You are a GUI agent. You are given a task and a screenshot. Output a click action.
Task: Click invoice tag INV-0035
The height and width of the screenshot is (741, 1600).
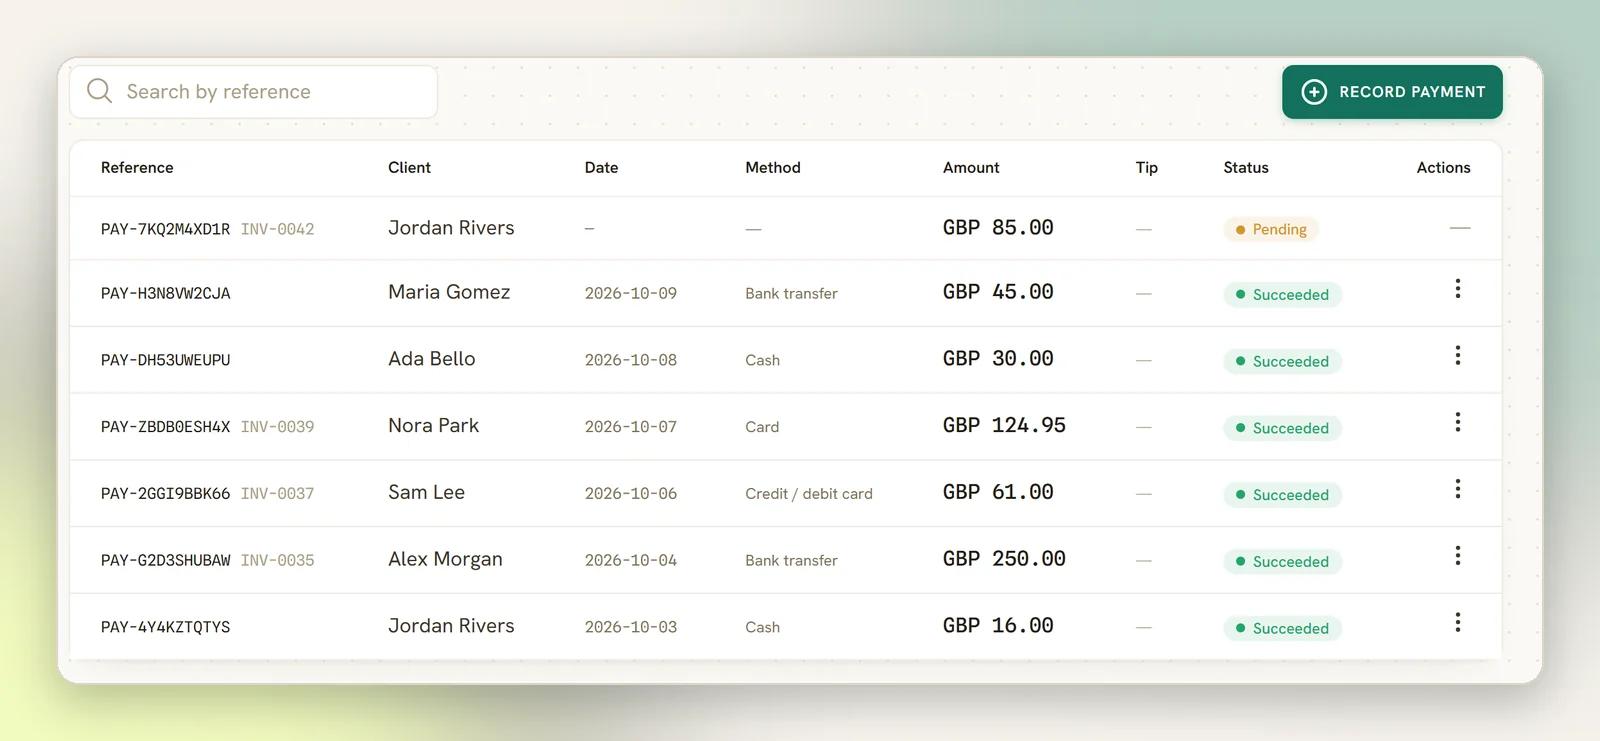[277, 561]
